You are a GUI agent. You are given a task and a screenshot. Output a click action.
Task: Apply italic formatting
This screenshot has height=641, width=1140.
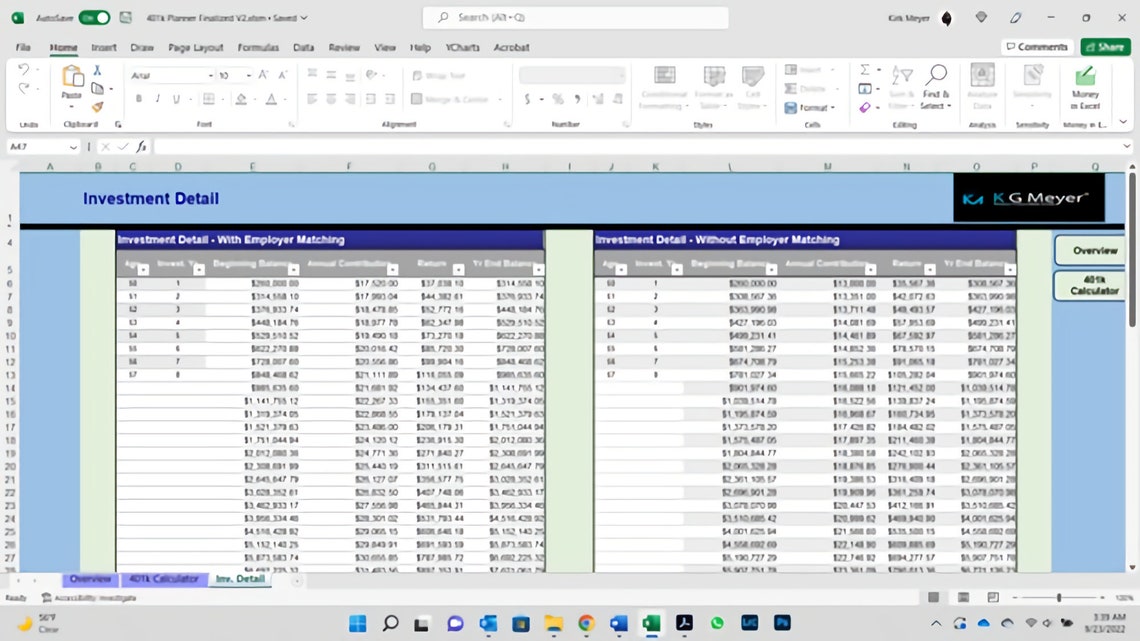click(157, 98)
